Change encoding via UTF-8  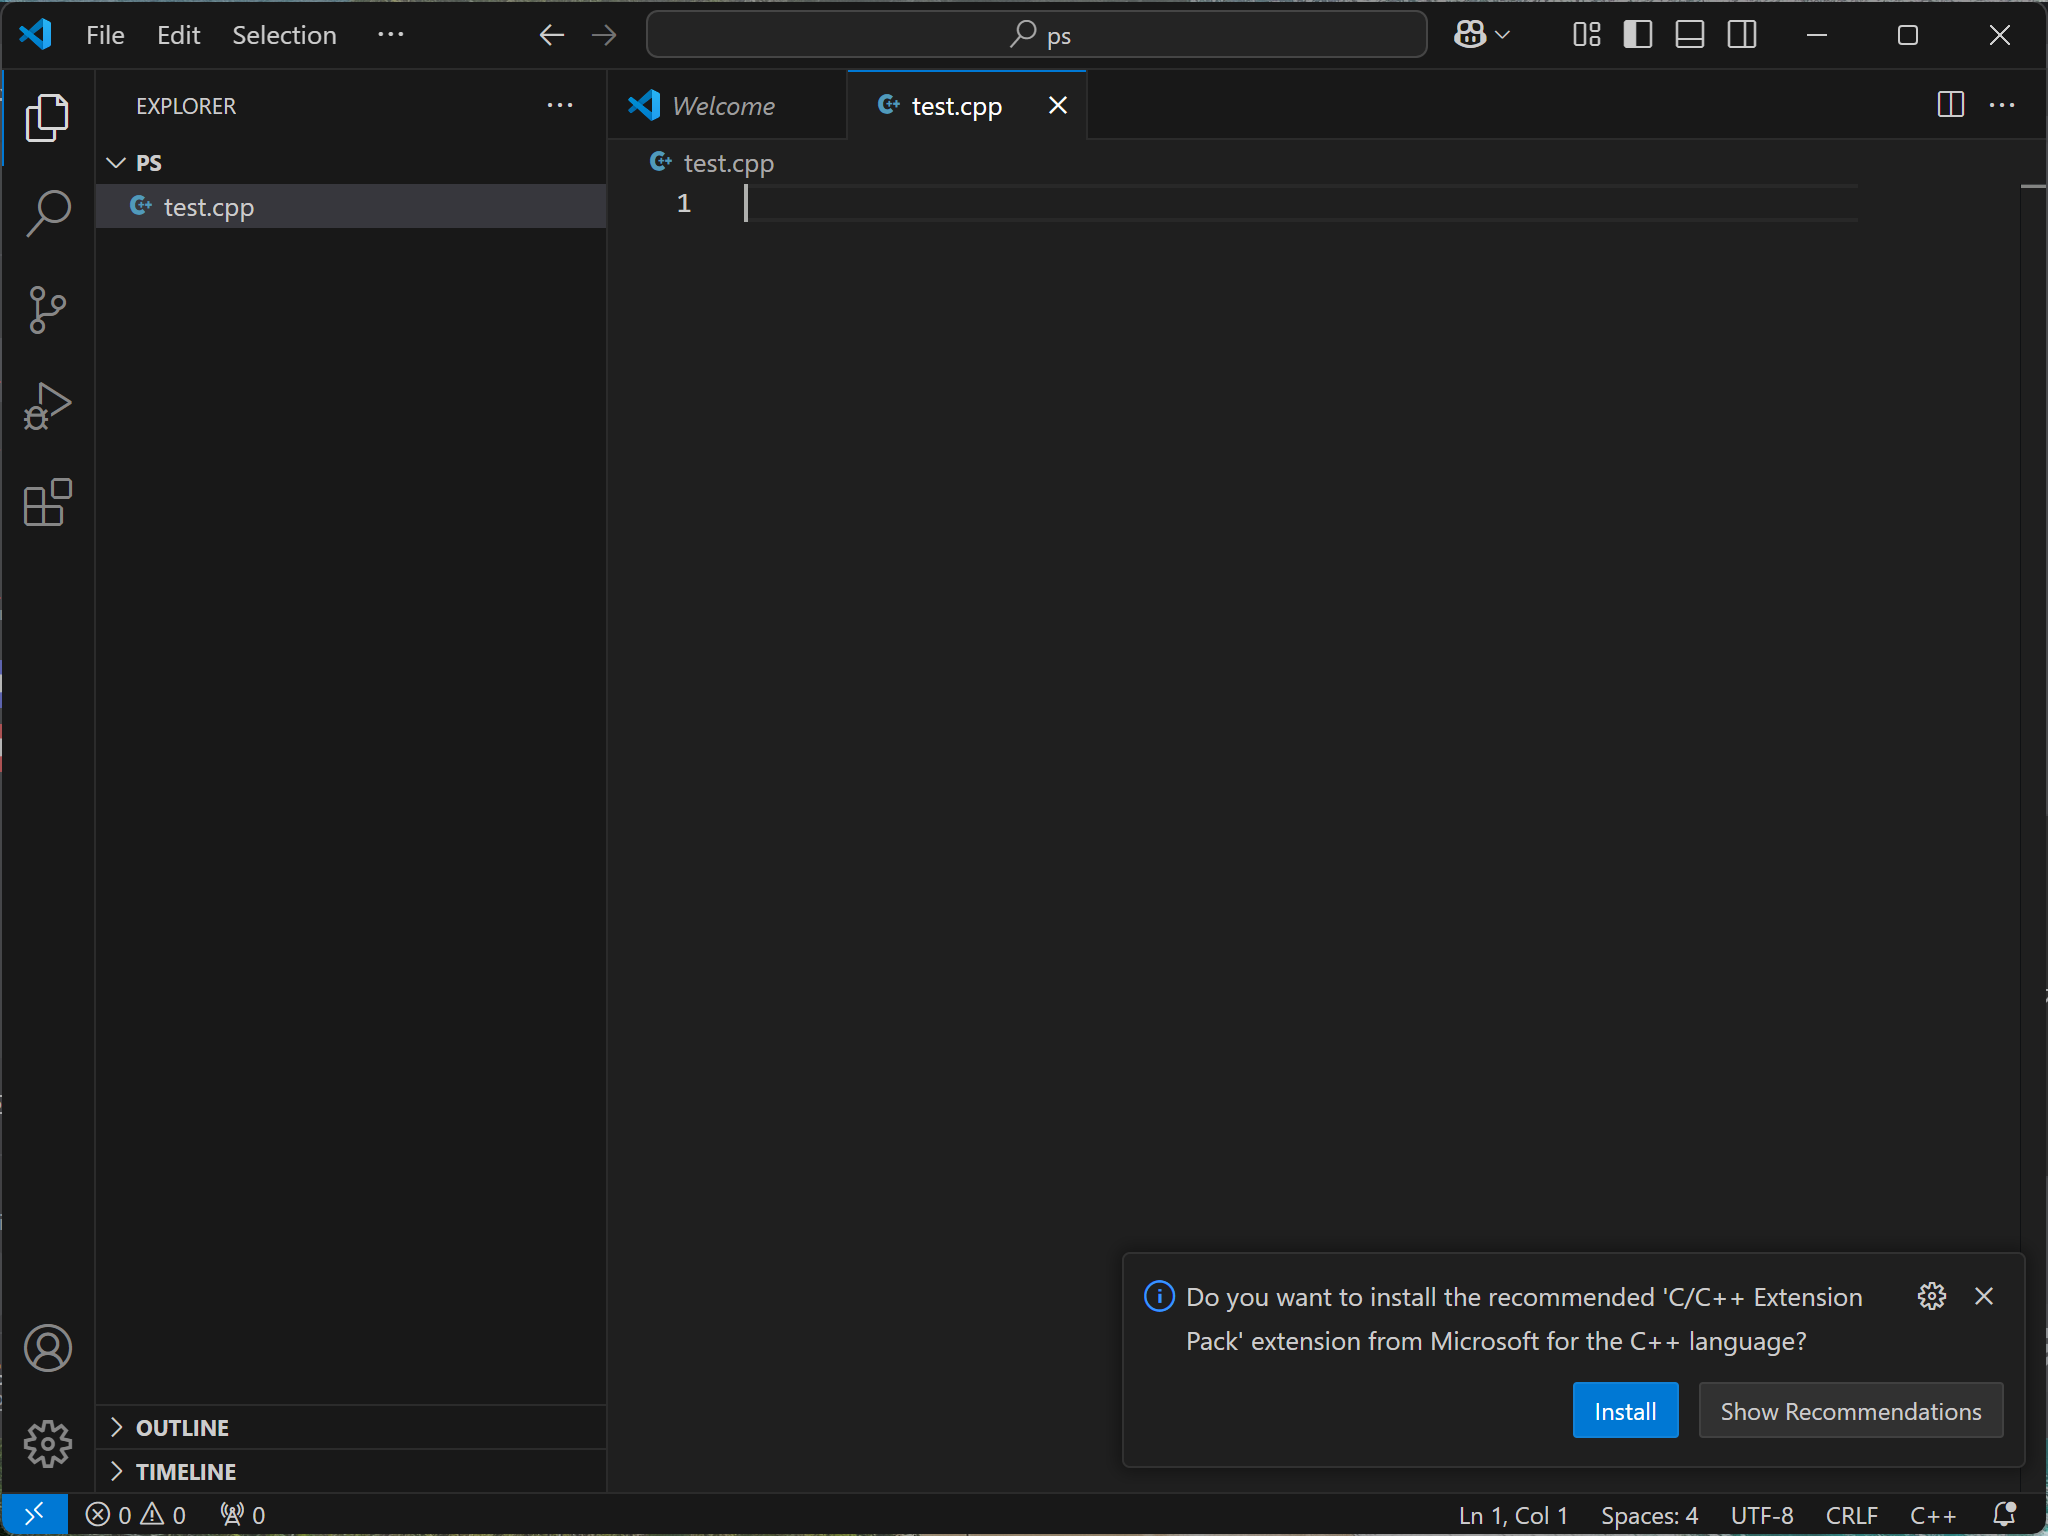(x=1762, y=1515)
